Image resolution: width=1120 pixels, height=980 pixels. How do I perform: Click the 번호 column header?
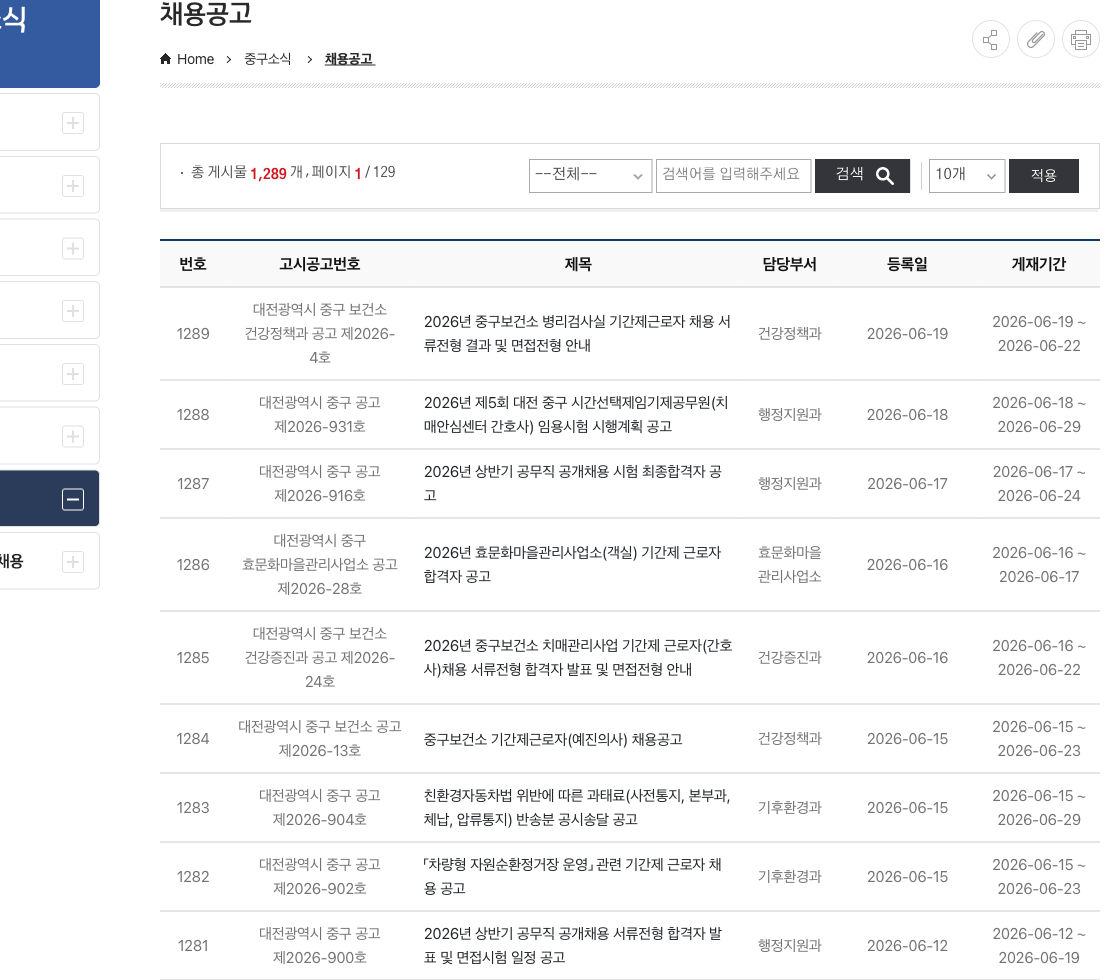click(193, 264)
